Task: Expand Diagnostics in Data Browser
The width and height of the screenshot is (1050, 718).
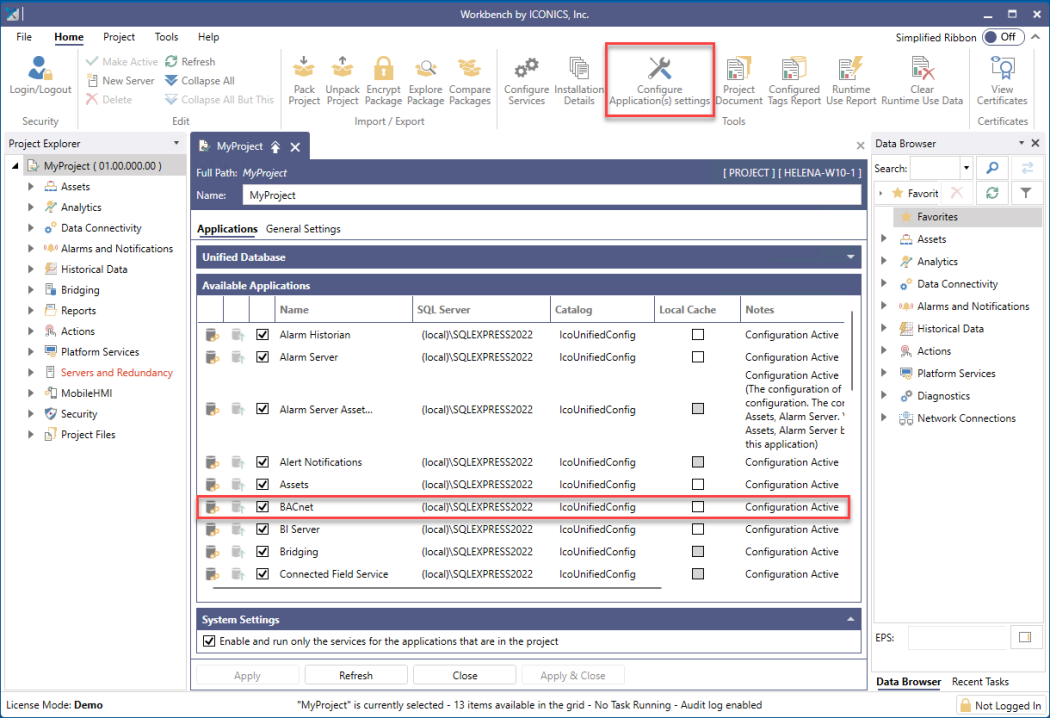Action: point(883,395)
